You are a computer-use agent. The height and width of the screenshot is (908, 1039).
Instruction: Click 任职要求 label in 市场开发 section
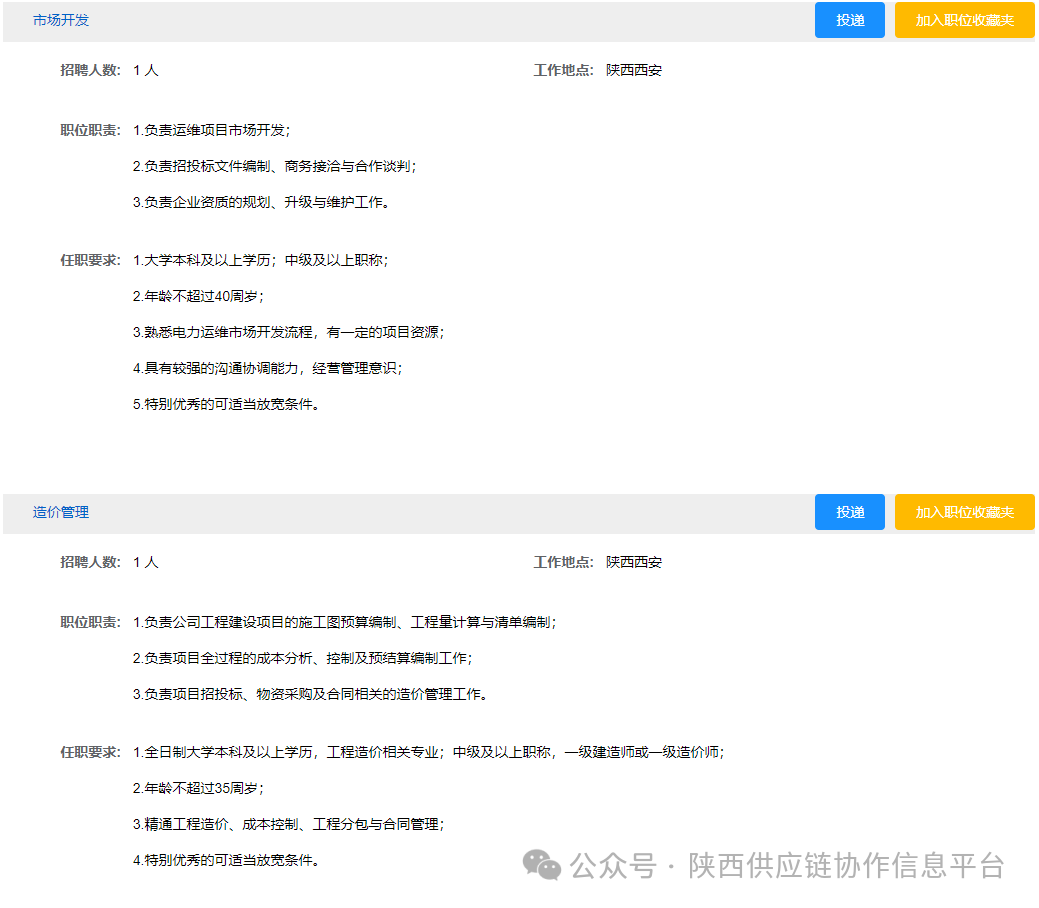(x=90, y=260)
